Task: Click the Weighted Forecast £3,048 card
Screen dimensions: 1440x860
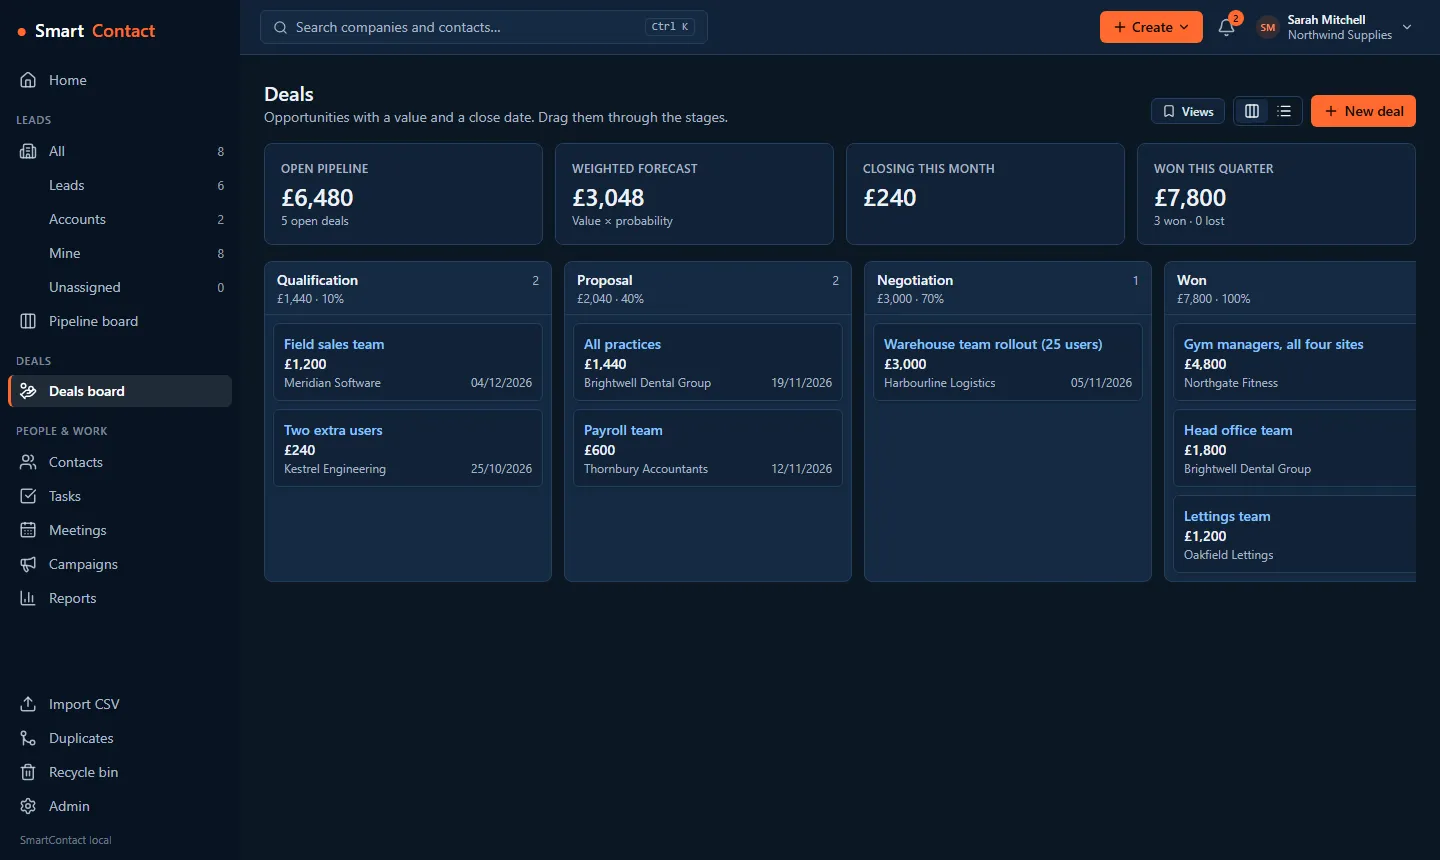Action: (694, 194)
